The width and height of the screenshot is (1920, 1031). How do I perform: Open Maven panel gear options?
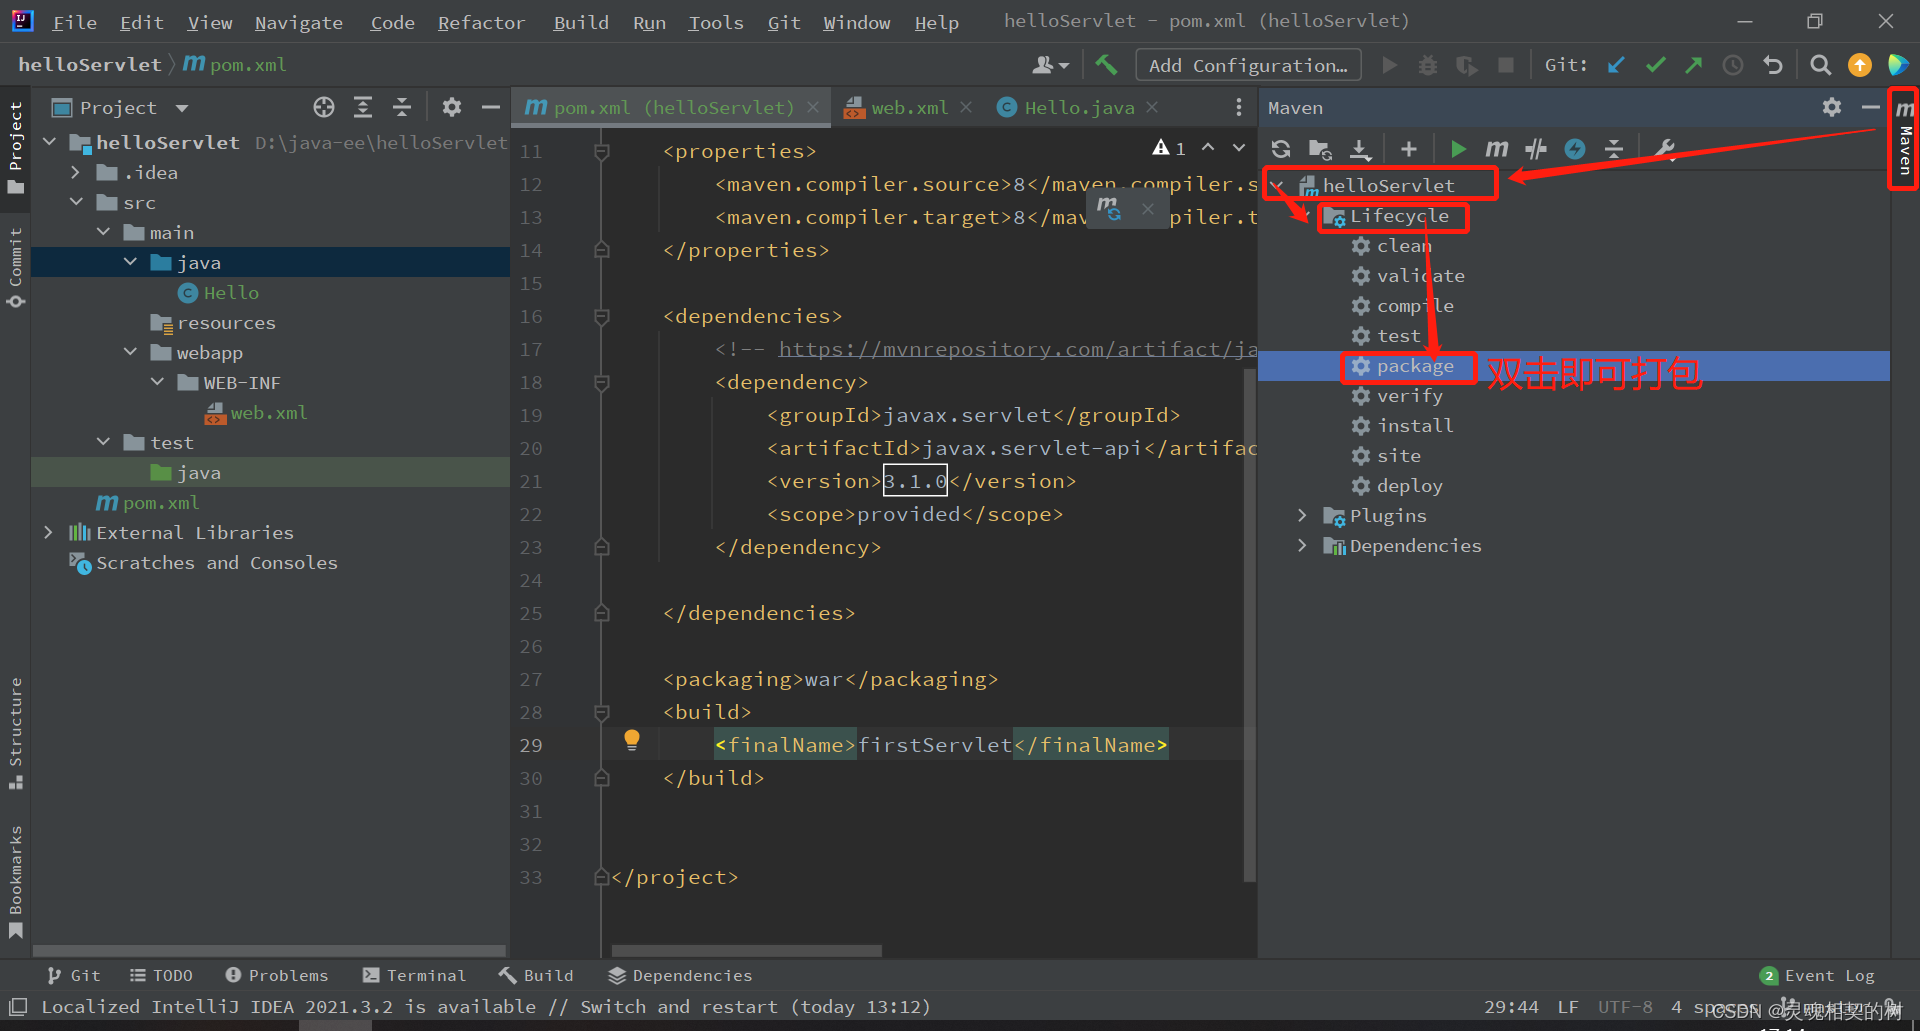coord(1831,107)
